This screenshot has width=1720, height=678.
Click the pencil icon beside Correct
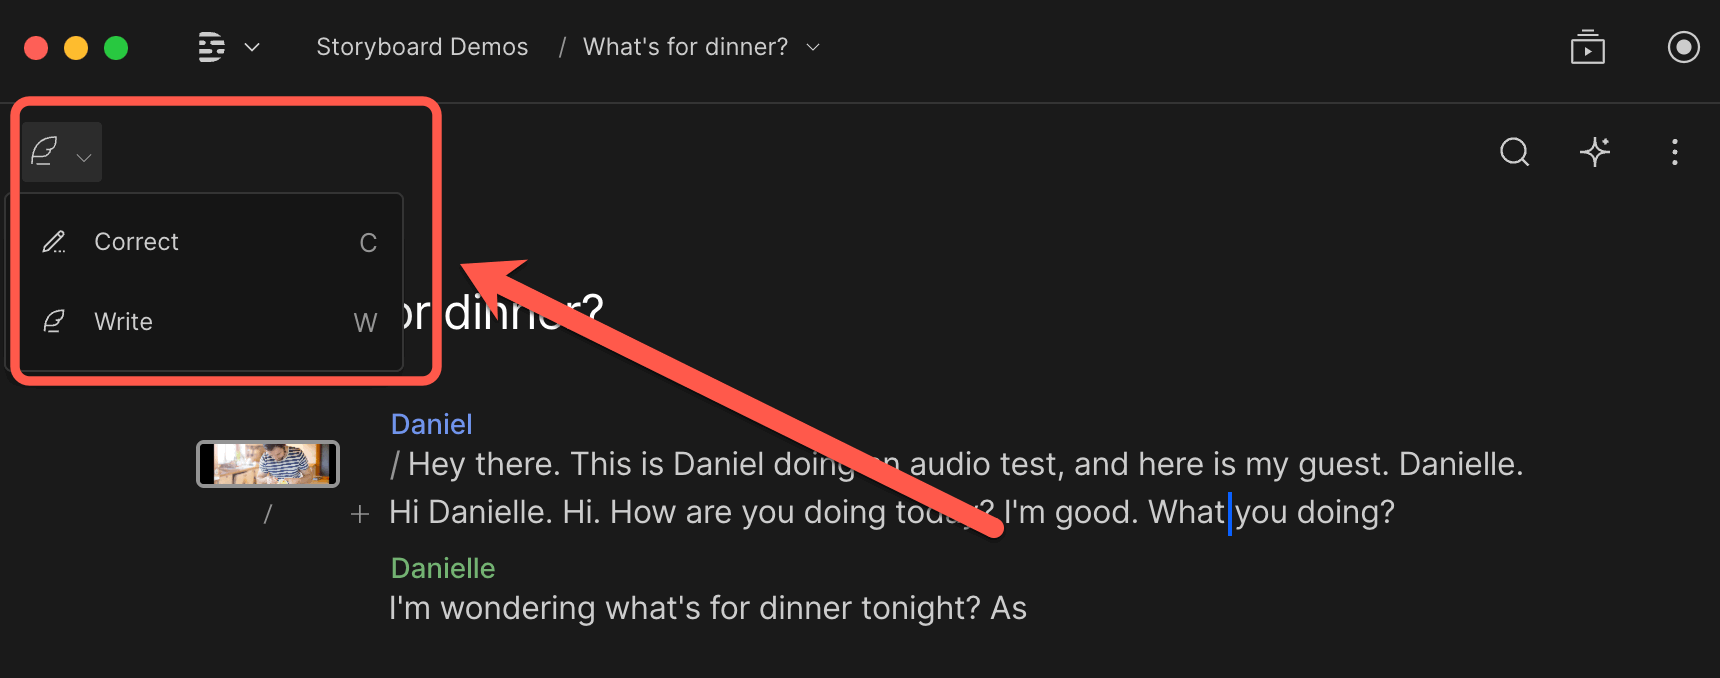(x=54, y=242)
